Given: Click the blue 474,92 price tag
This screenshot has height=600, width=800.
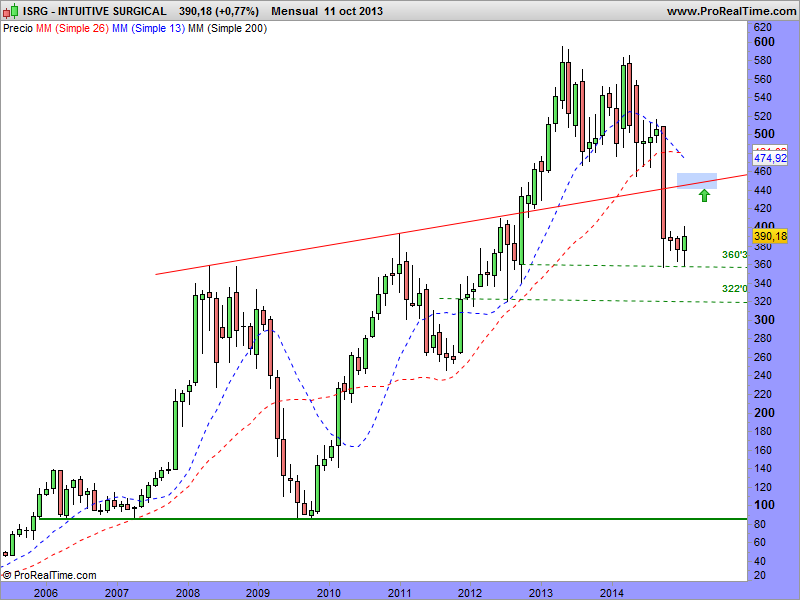Looking at the screenshot, I should pos(770,158).
